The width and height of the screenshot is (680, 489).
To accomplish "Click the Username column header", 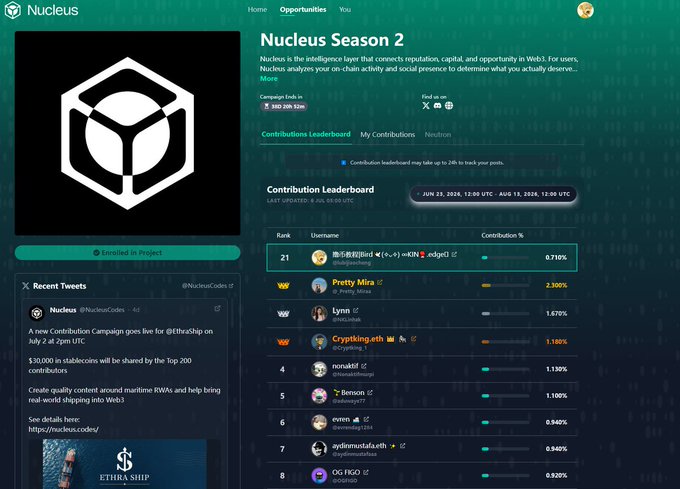I will (x=325, y=235).
